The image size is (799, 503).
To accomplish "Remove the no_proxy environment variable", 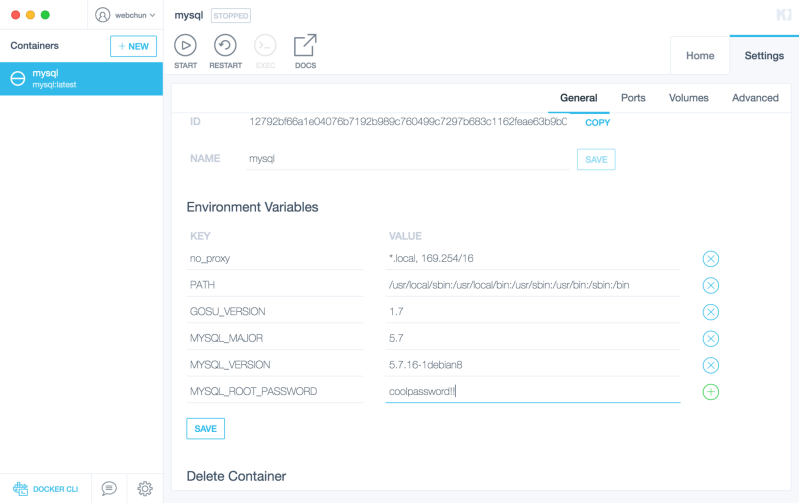I will [710, 259].
